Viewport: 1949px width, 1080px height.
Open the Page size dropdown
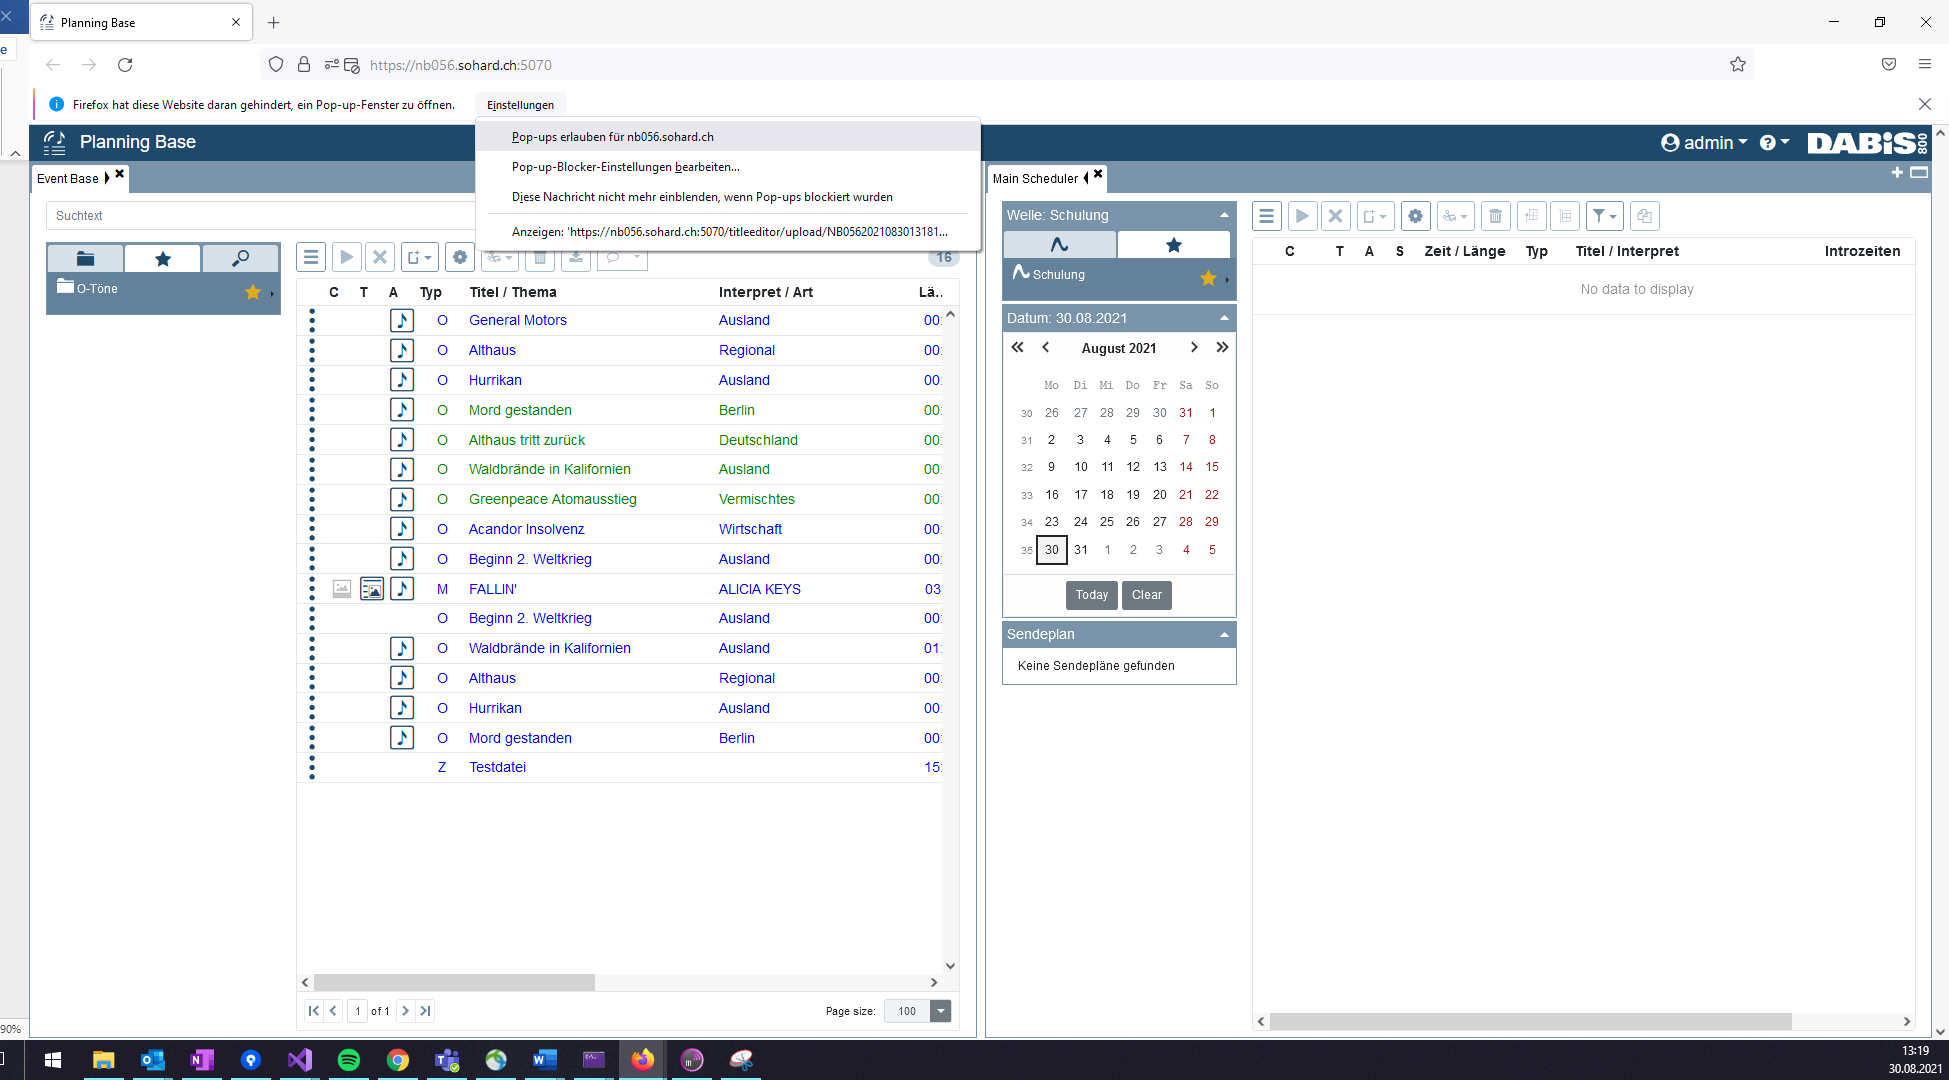point(940,1011)
